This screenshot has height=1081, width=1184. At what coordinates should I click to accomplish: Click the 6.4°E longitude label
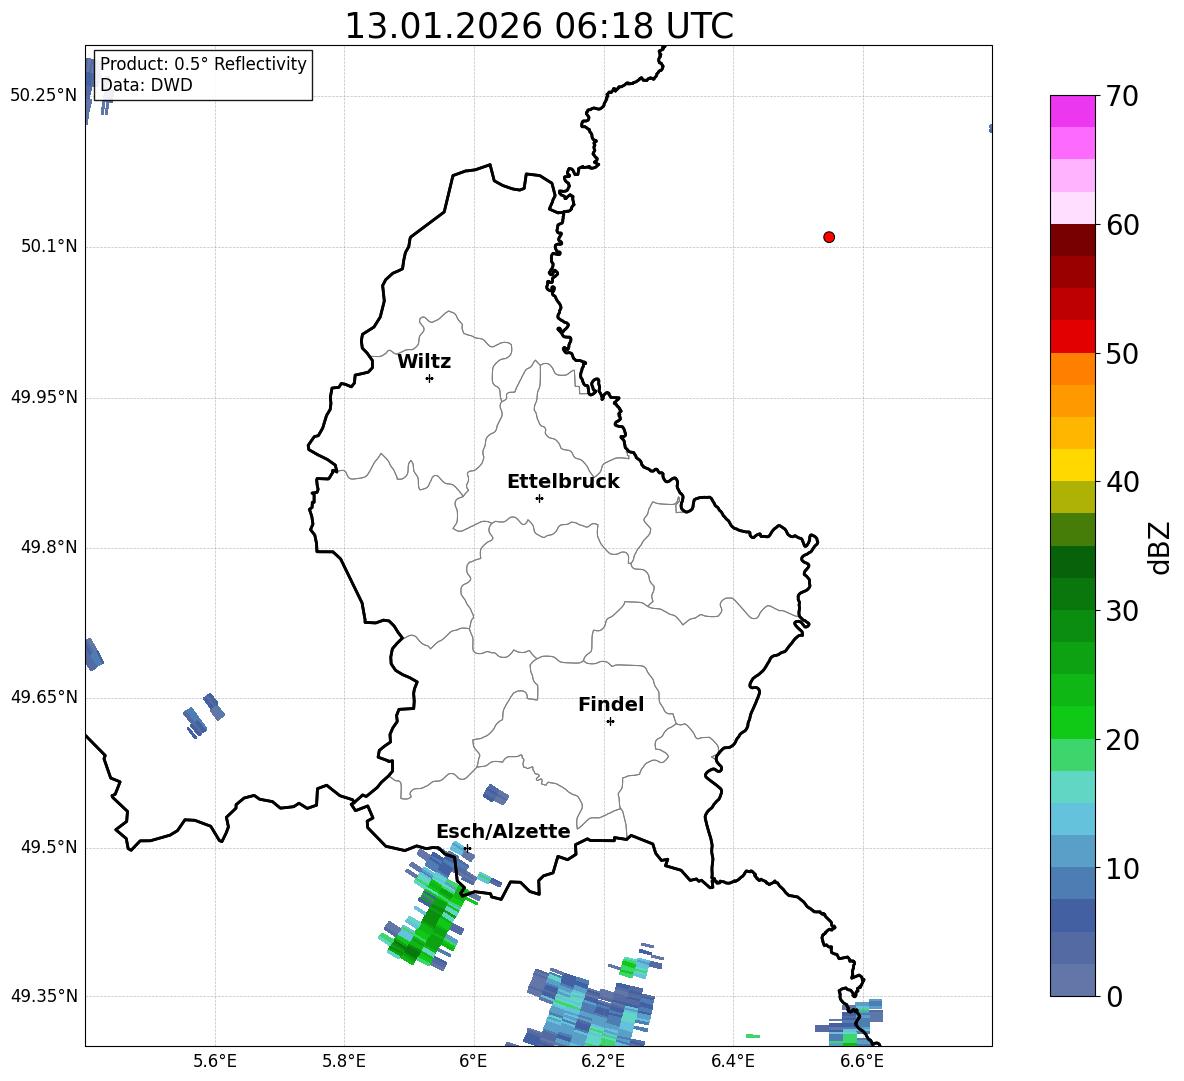(732, 1061)
